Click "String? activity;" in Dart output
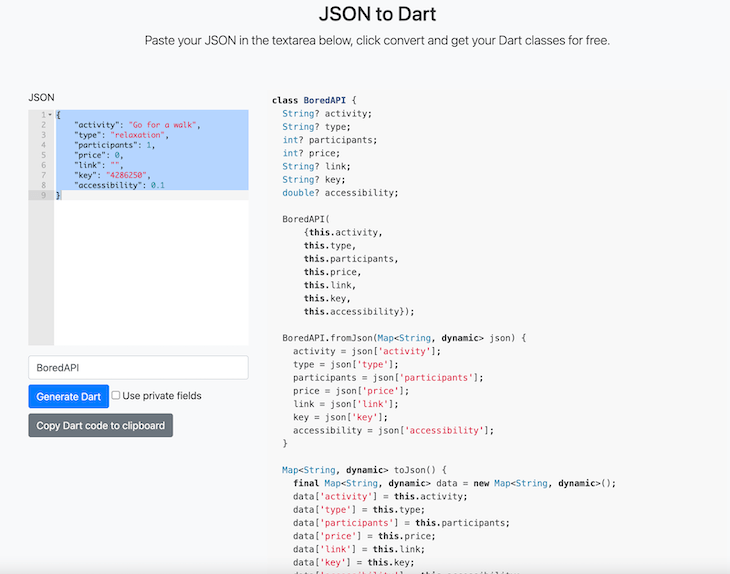 coord(327,114)
